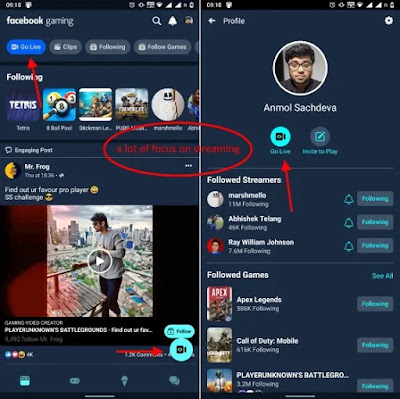
Task: Open the home feed icon in the bottom bar
Action: tap(25, 381)
